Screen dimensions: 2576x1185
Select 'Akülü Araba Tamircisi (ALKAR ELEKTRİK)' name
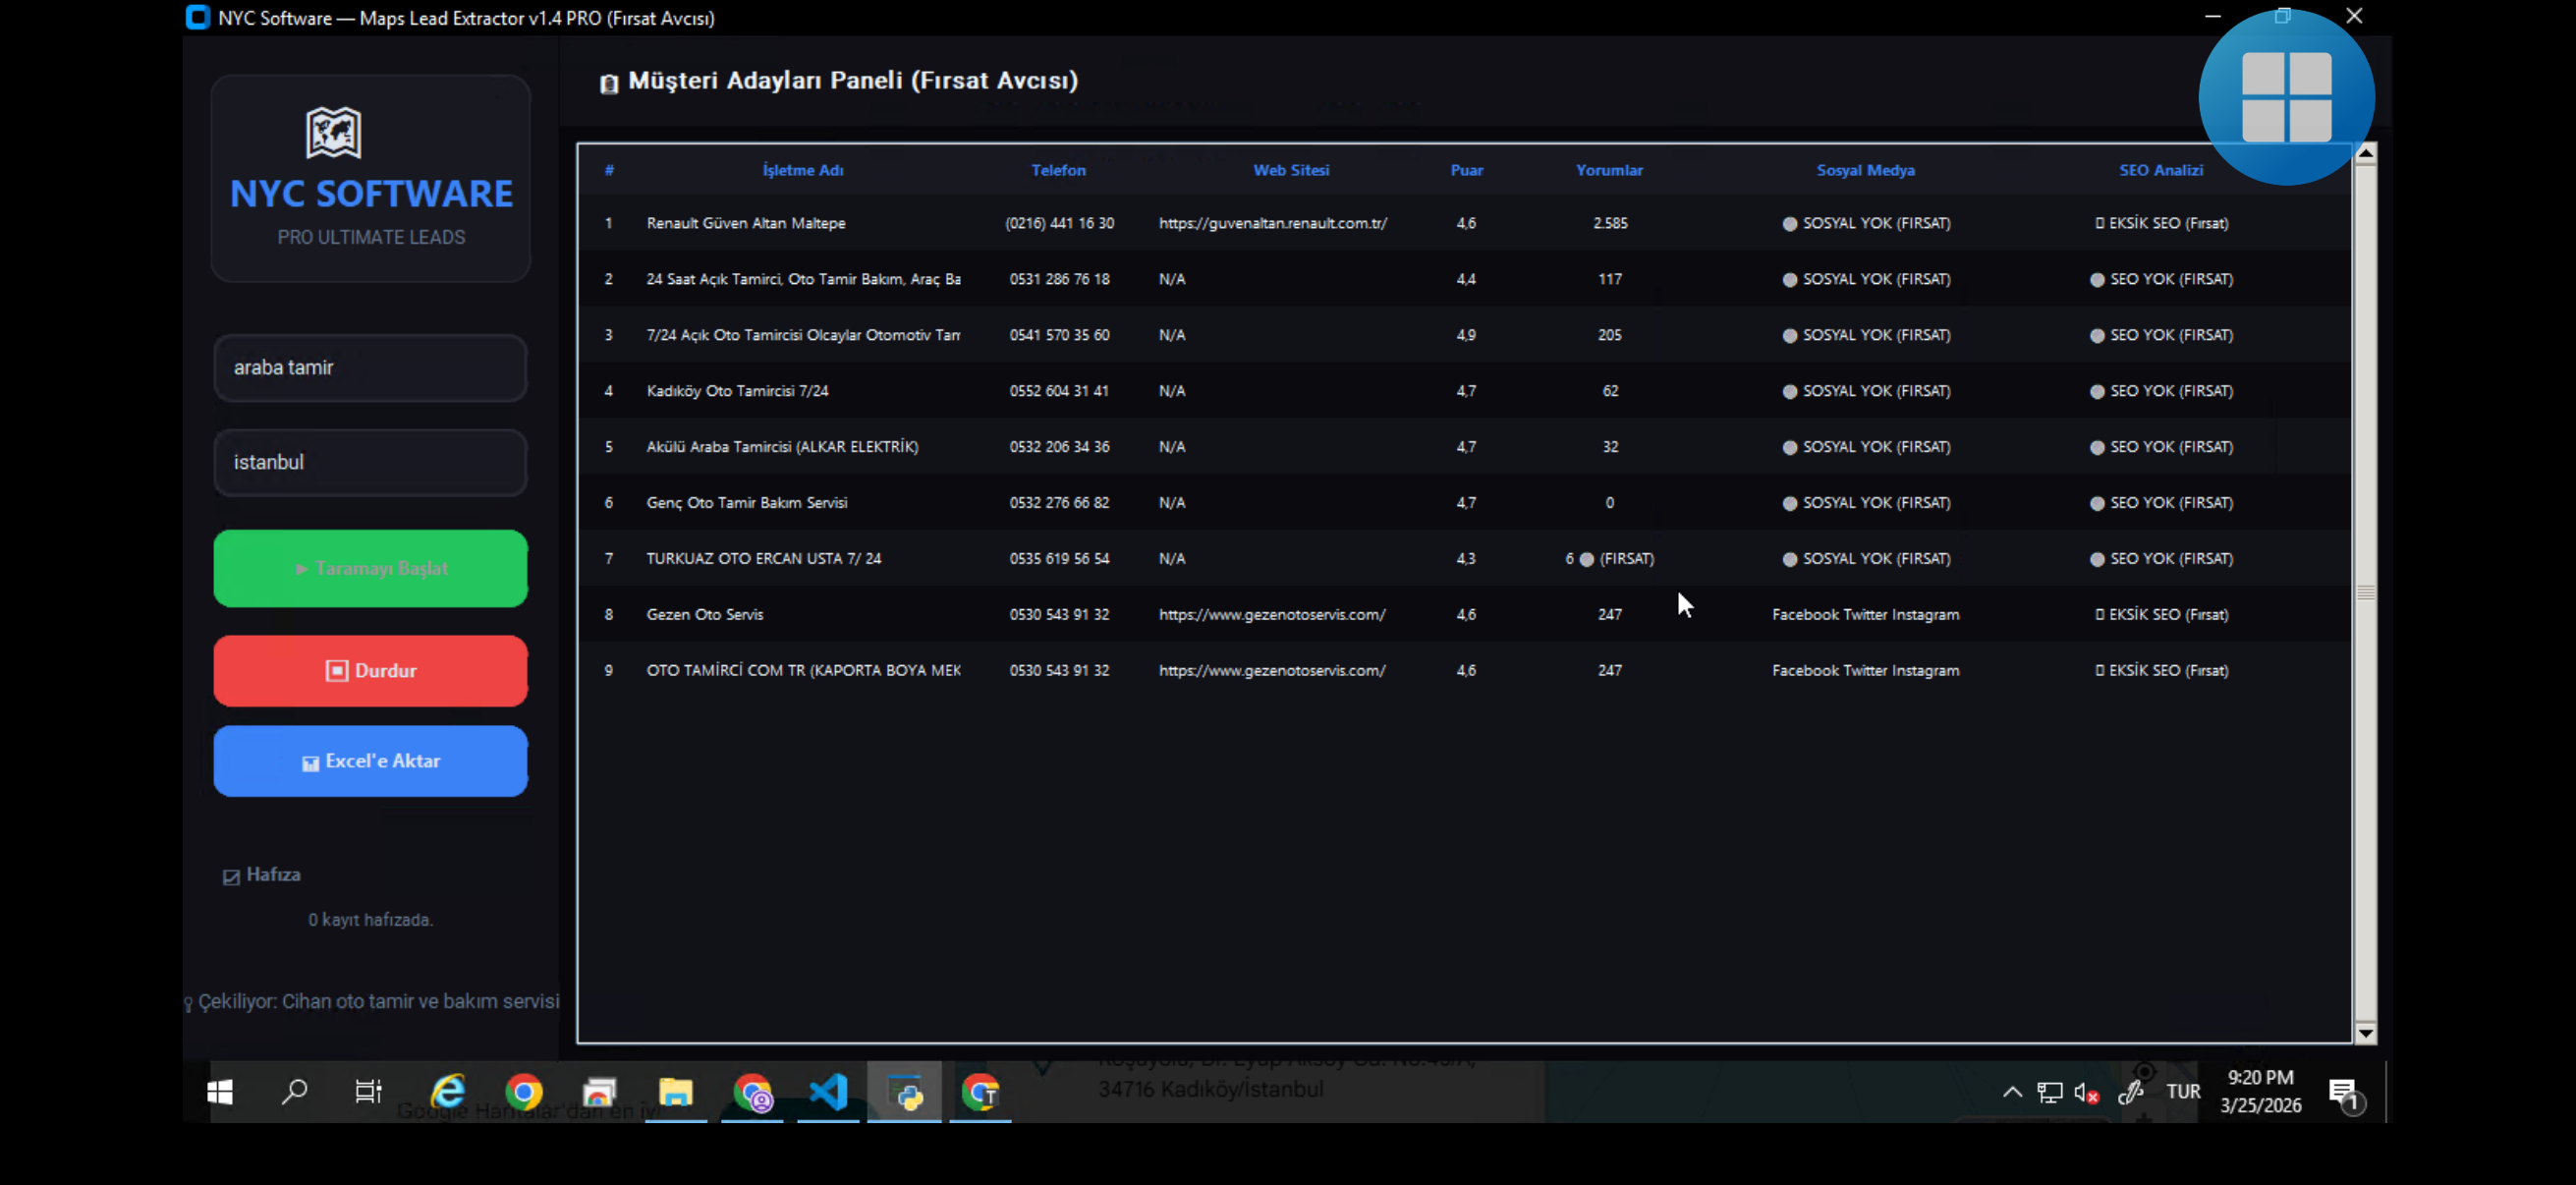pos(782,447)
